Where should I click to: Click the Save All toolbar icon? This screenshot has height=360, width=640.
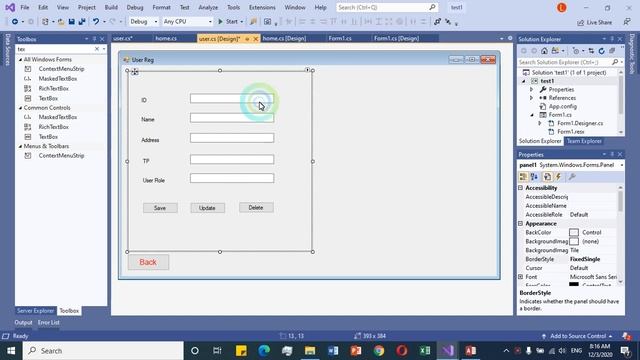(82, 22)
